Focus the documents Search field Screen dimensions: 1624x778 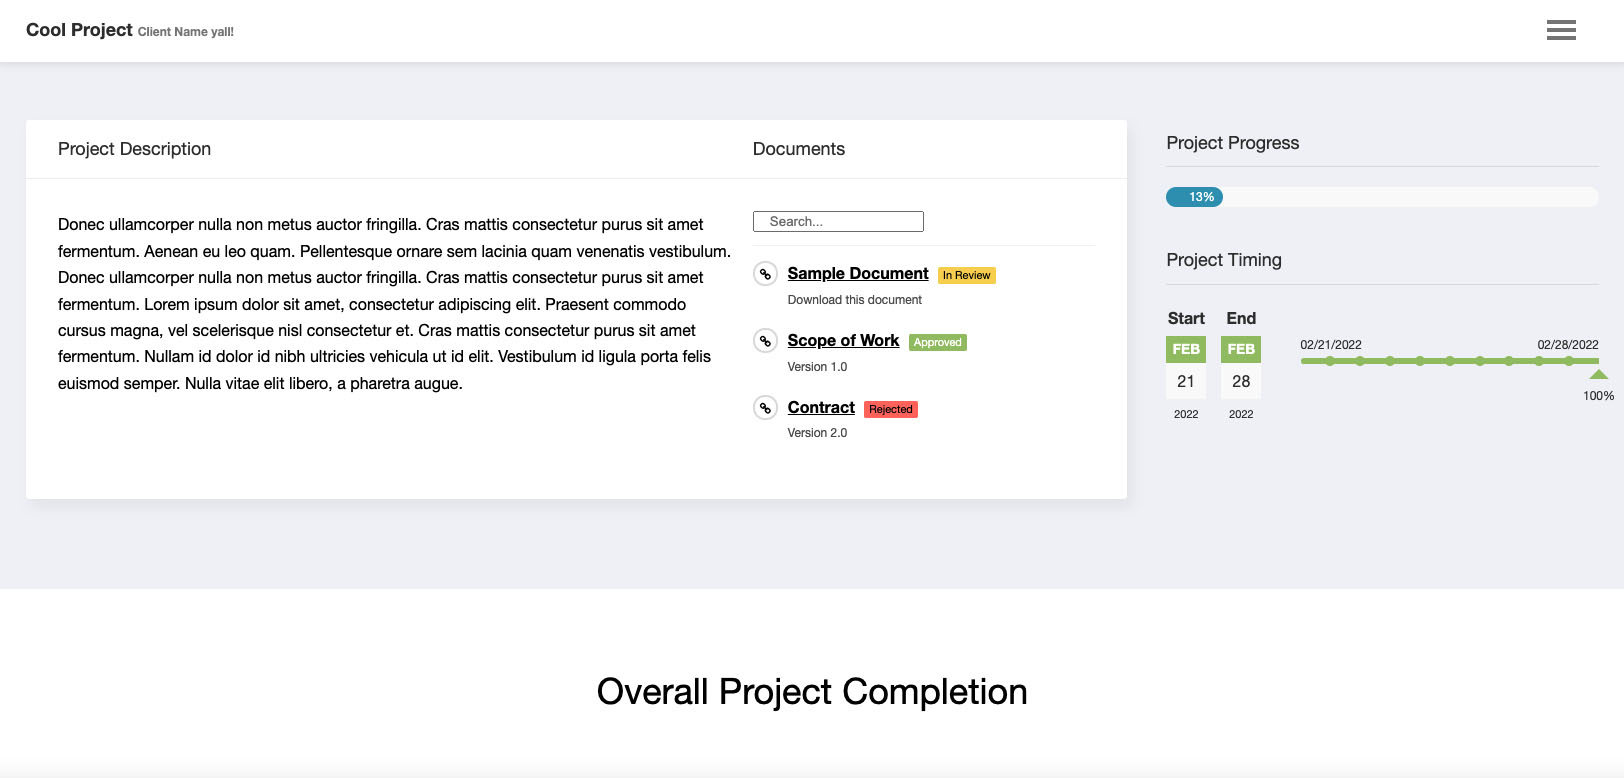click(838, 222)
